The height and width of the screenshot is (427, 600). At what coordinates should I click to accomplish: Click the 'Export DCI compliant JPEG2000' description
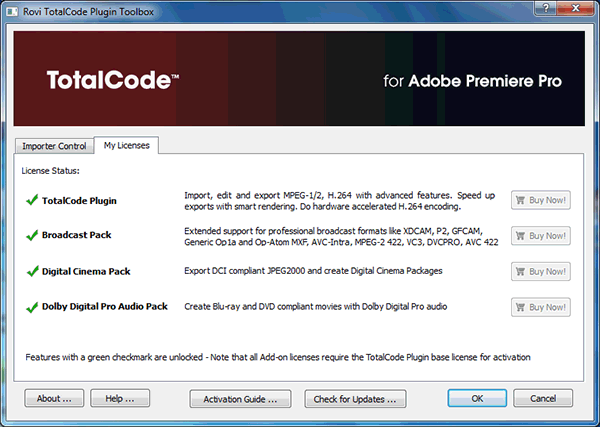313,271
